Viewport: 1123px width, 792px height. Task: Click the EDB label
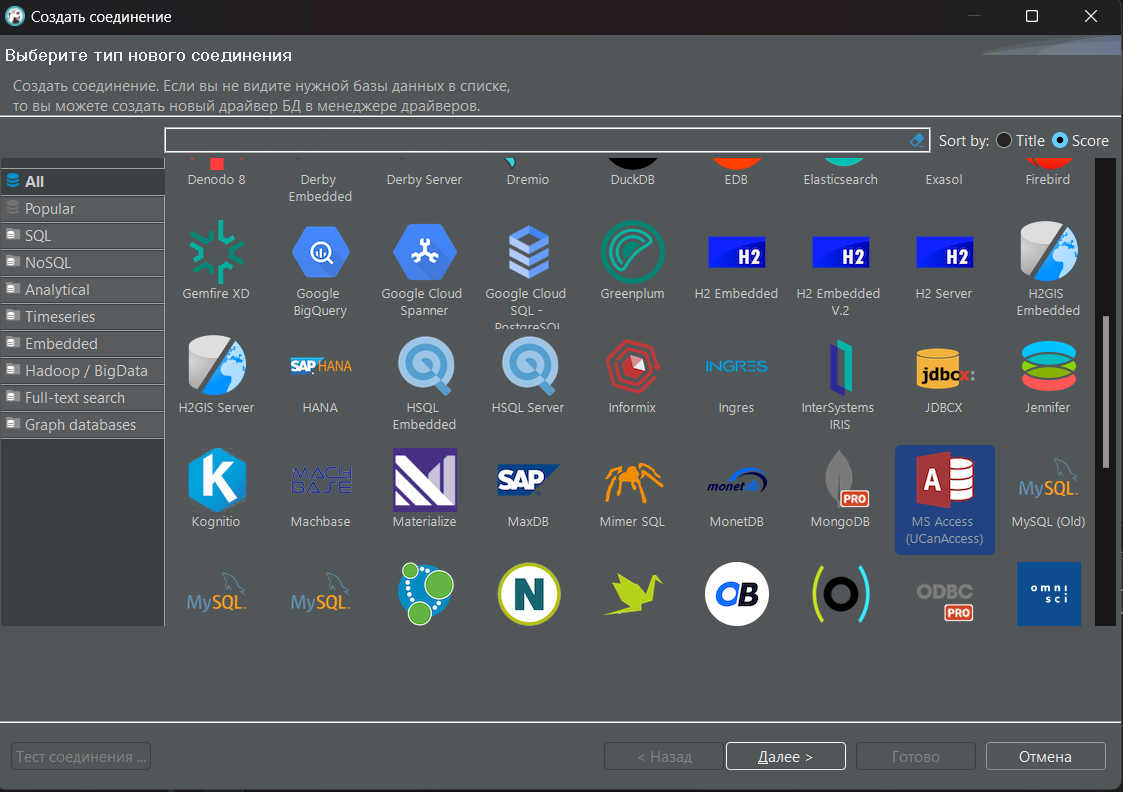pyautogui.click(x=736, y=180)
